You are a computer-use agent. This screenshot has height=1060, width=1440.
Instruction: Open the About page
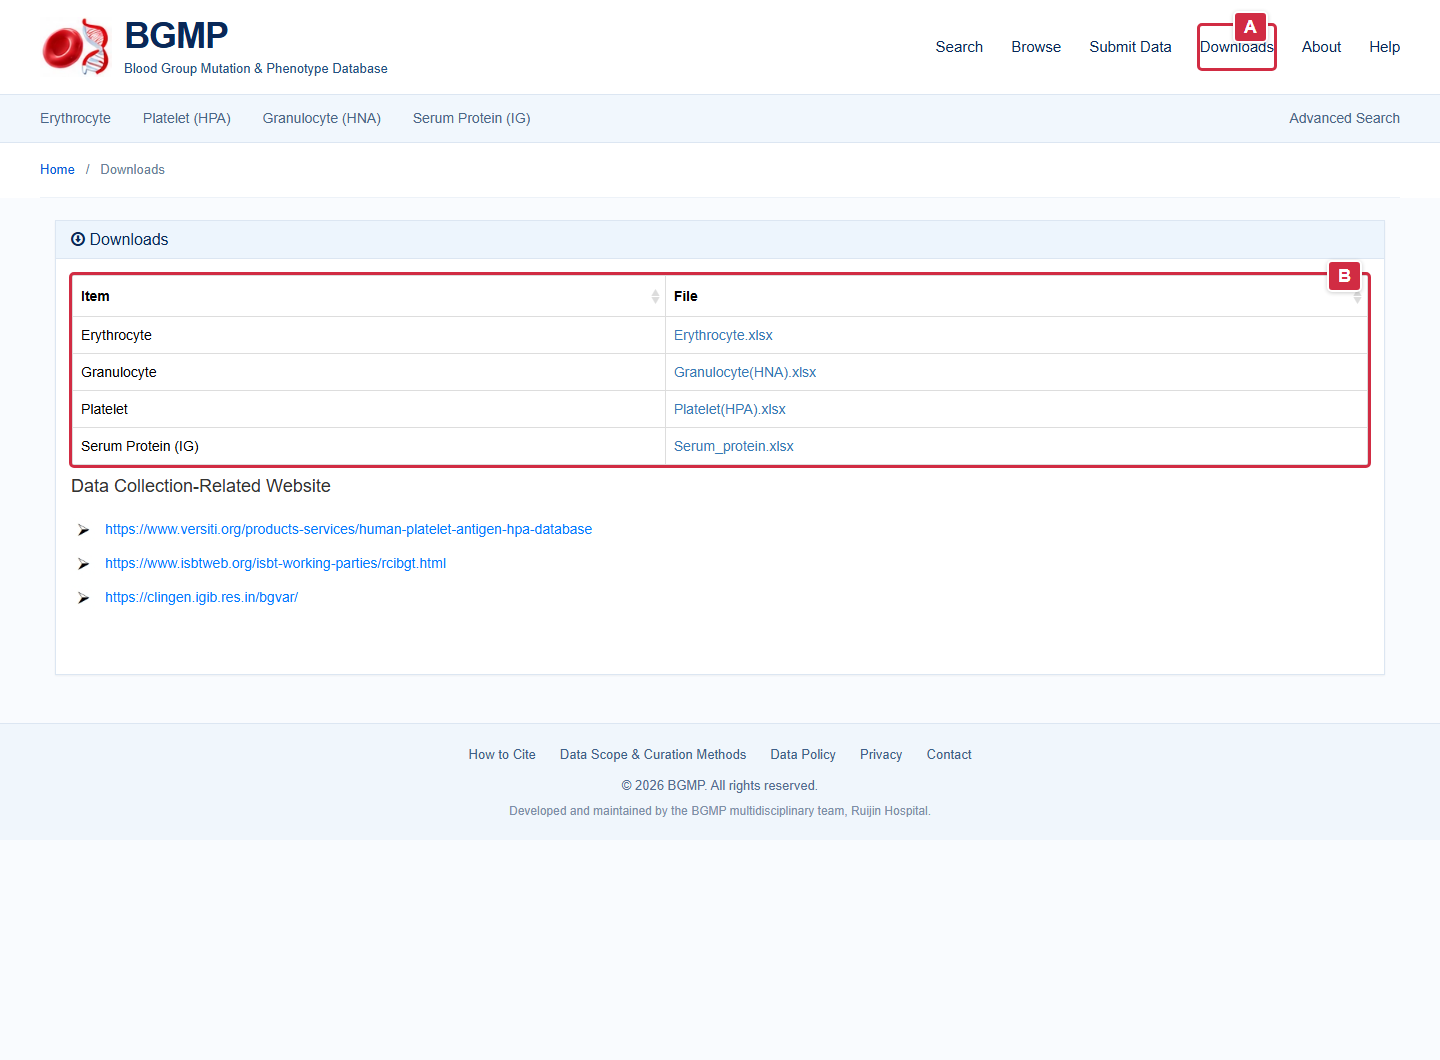(1321, 47)
